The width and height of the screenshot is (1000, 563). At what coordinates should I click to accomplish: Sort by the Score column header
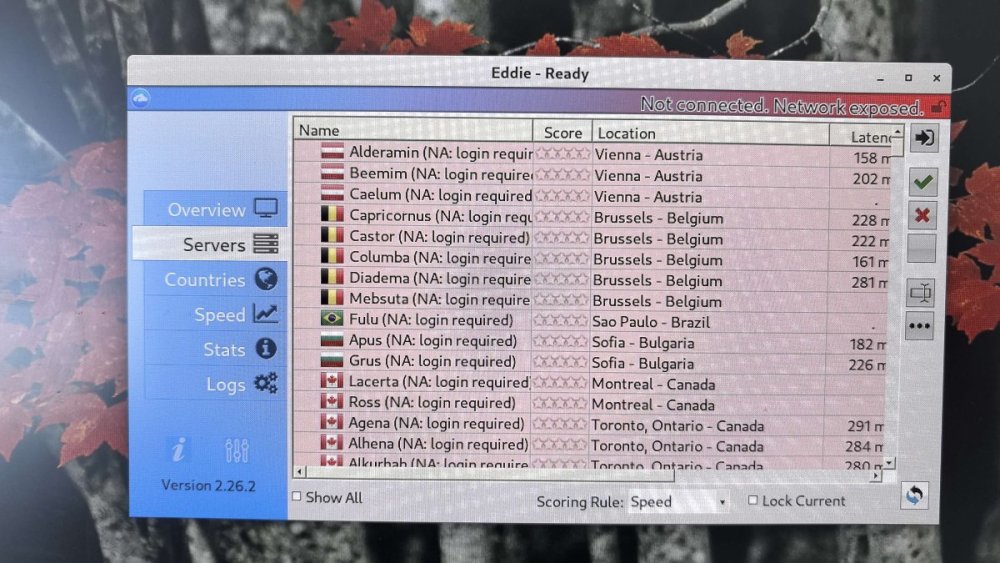click(562, 133)
